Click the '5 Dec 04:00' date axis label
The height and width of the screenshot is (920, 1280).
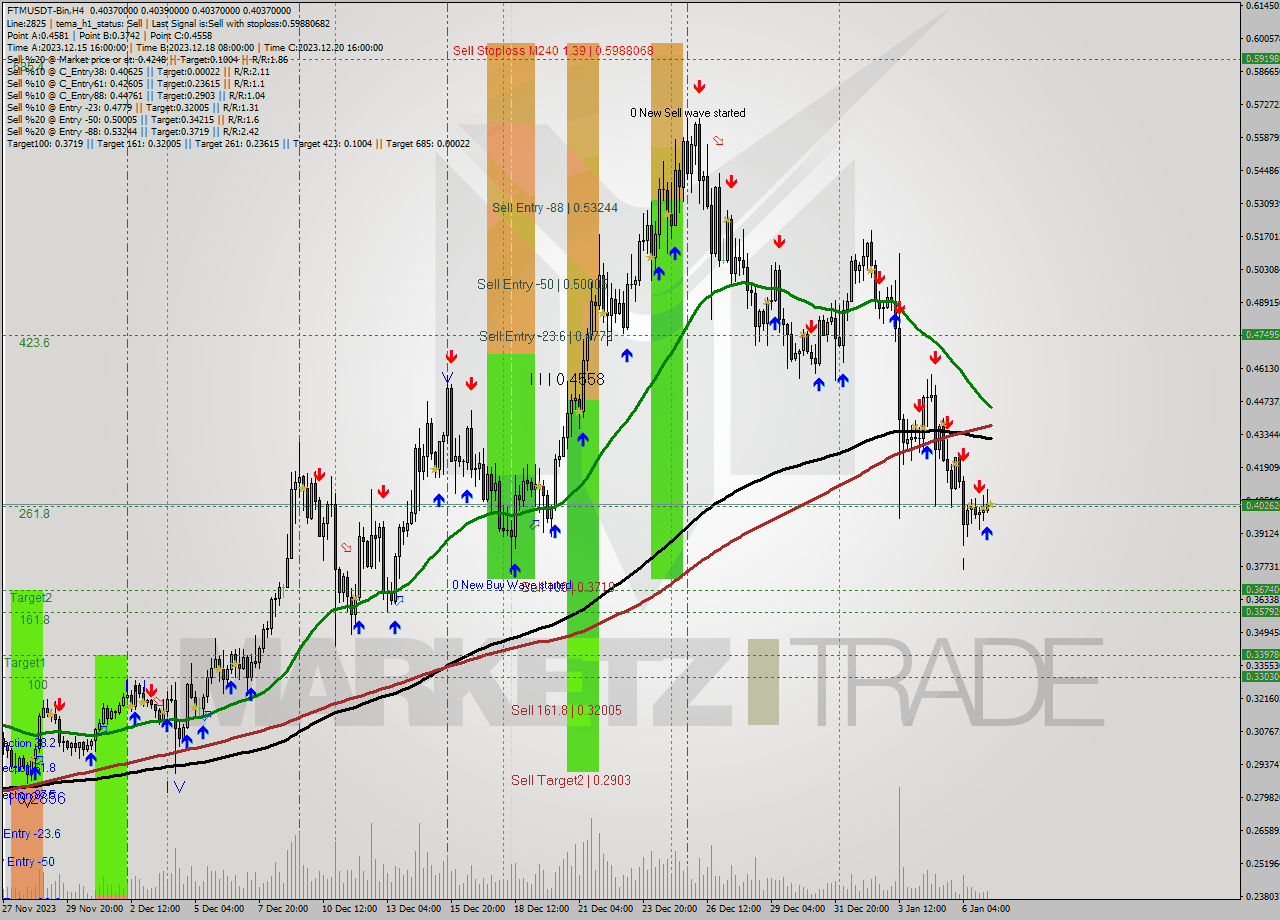220,909
